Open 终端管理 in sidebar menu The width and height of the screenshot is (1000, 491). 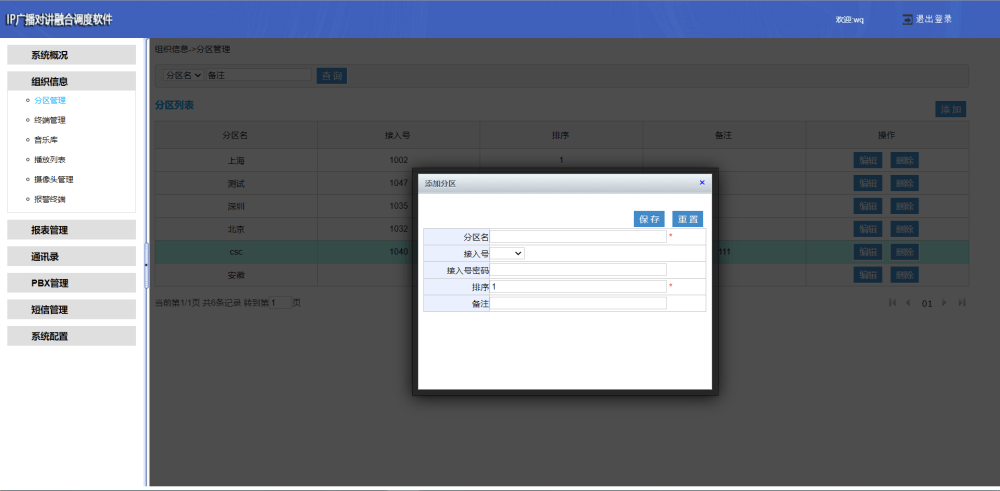point(50,120)
